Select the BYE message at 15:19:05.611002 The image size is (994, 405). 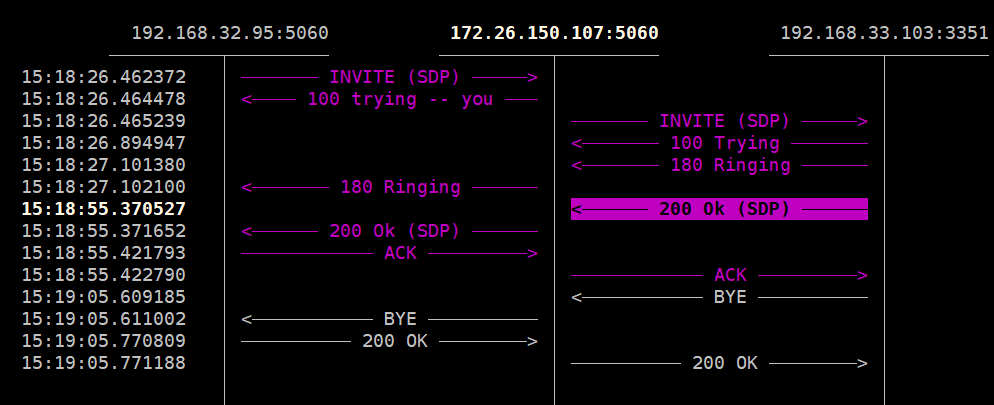390,319
